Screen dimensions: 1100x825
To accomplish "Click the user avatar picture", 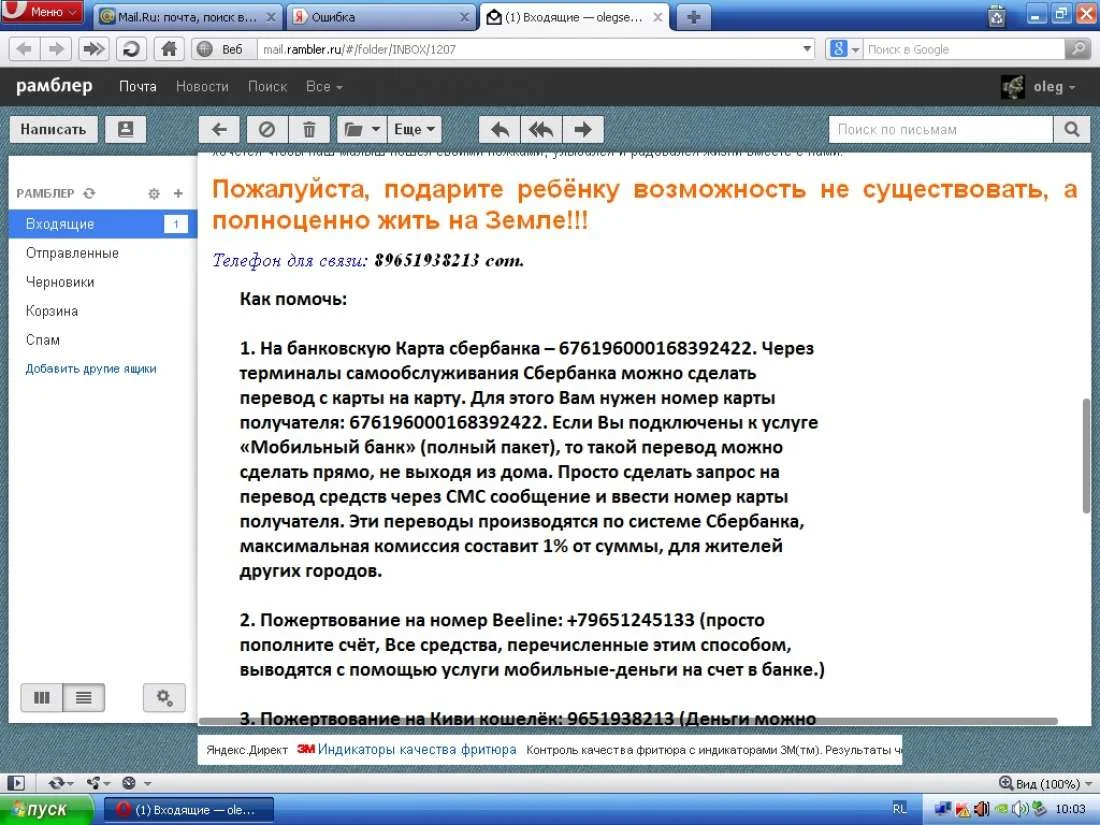I will [x=1012, y=87].
